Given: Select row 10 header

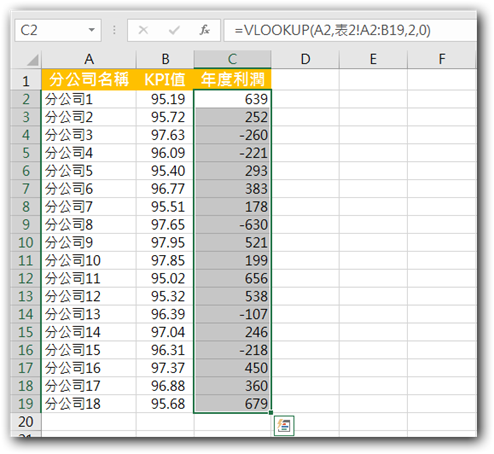Looking at the screenshot, I should (x=26, y=243).
